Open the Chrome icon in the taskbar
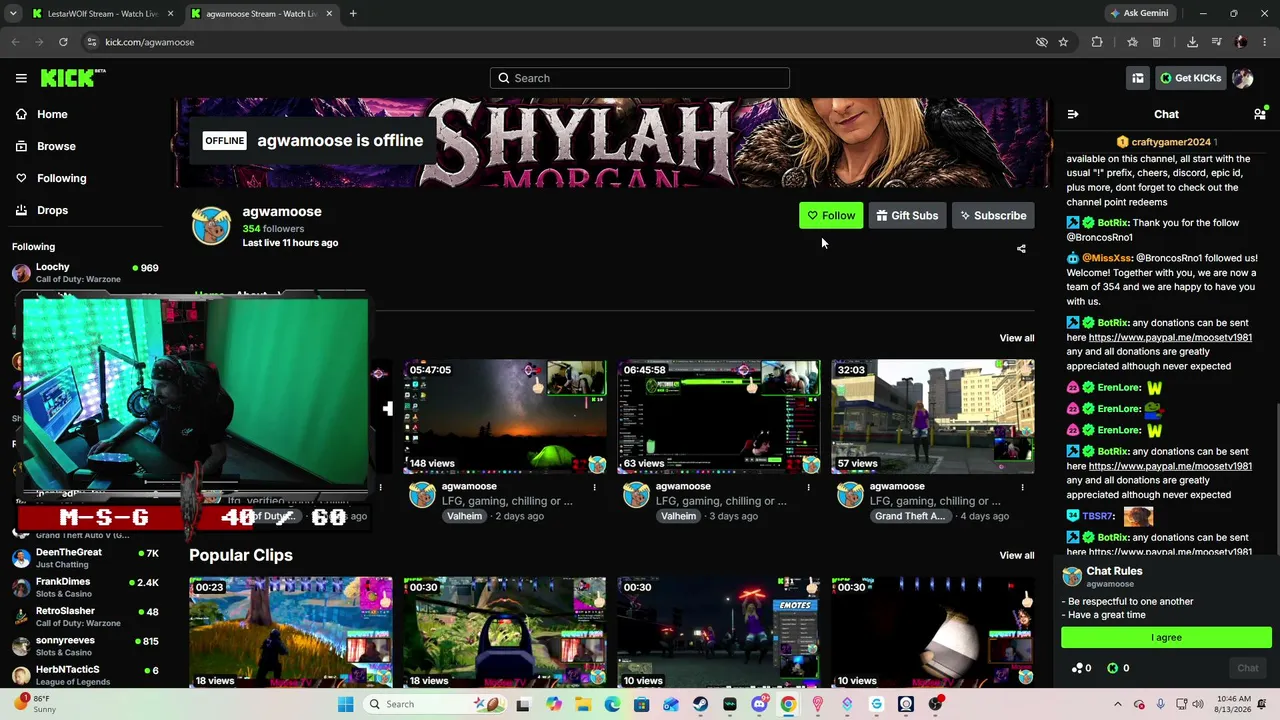1280x720 pixels. coord(788,704)
